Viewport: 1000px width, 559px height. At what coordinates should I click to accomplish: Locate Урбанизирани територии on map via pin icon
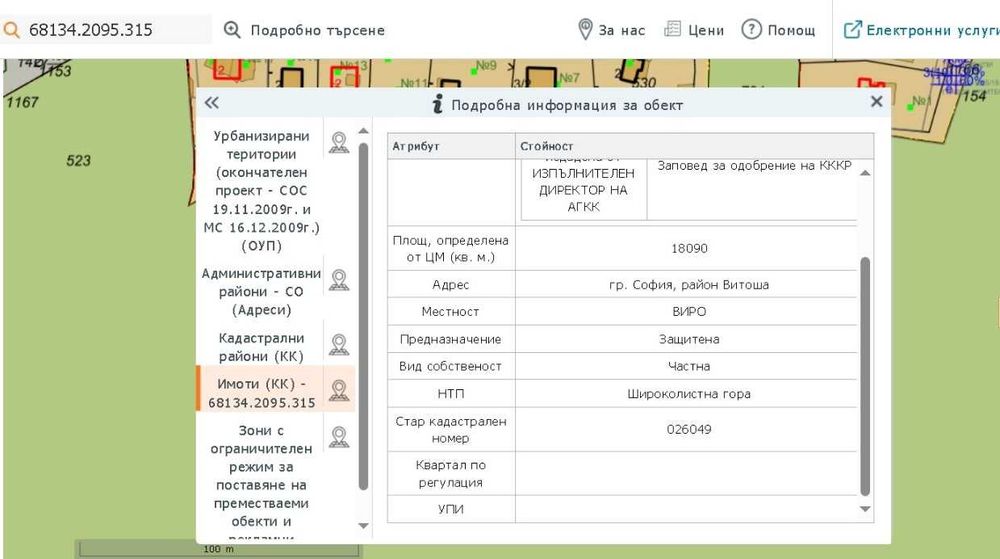[x=339, y=143]
